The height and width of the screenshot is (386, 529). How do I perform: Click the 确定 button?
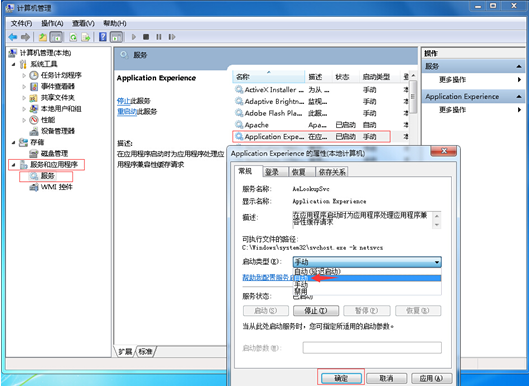pos(341,378)
